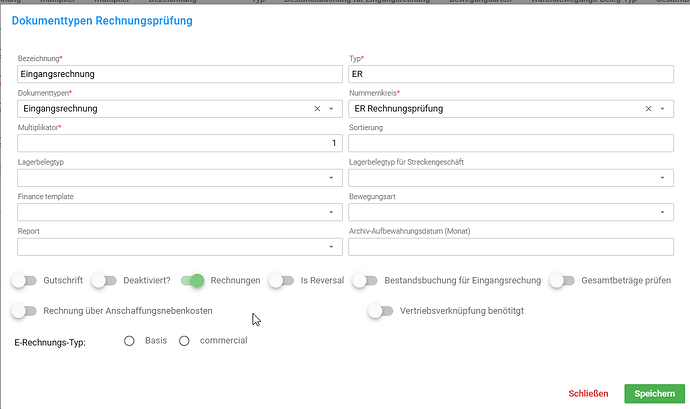Viewport: 690px width, 409px height.
Task: Enable the Gutschrift toggle
Action: click(x=24, y=280)
